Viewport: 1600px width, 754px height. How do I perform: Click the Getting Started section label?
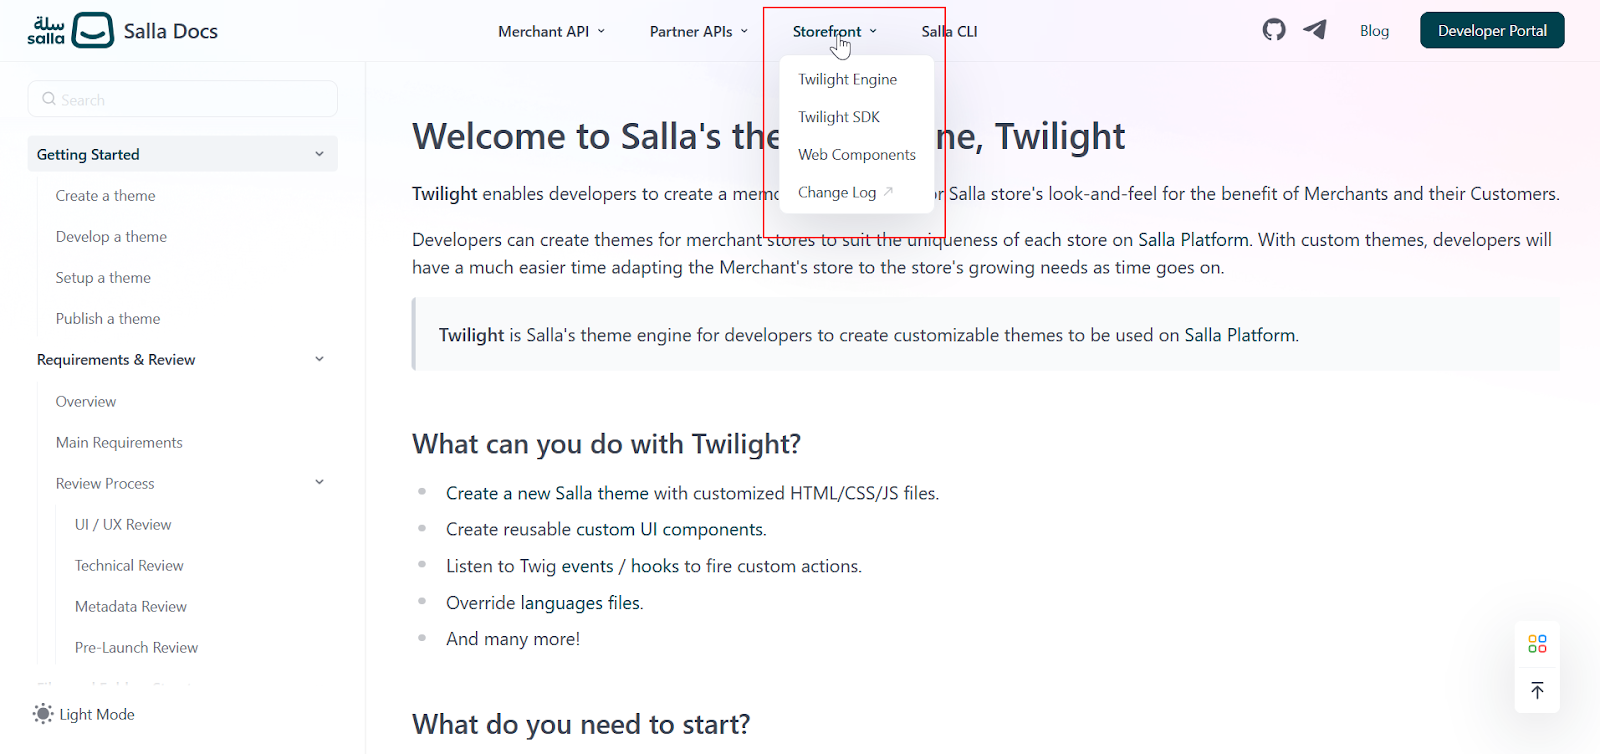tap(88, 155)
